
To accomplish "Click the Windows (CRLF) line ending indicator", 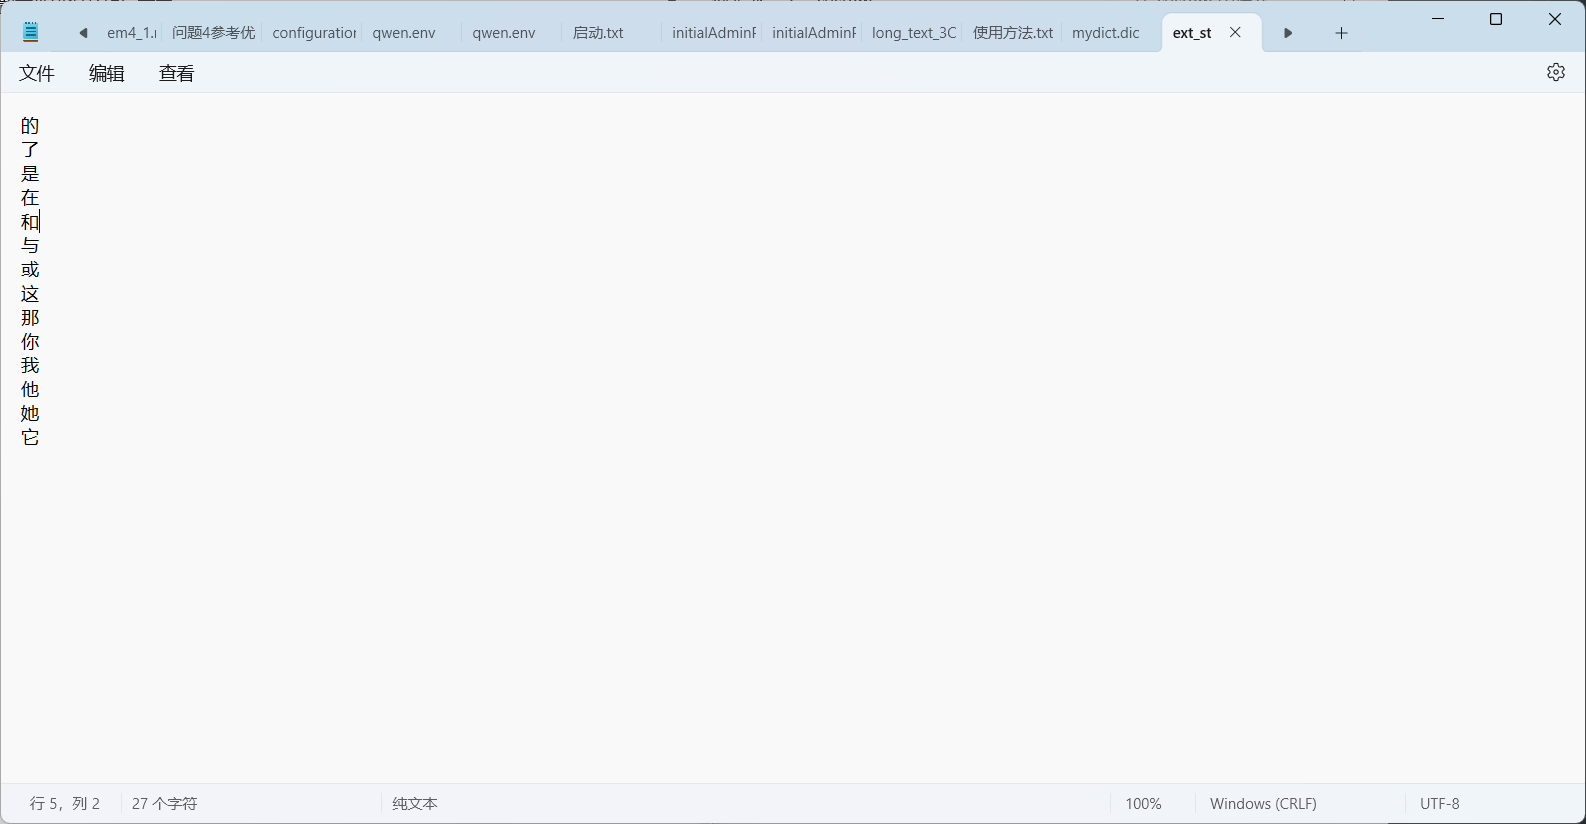I will (1262, 804).
